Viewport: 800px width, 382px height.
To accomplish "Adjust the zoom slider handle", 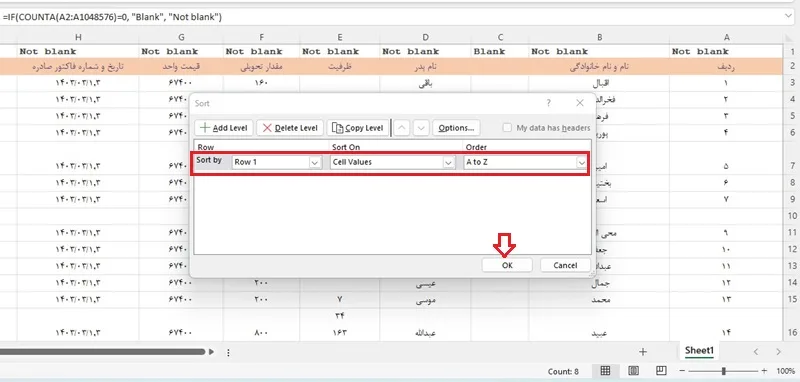I will pos(723,371).
